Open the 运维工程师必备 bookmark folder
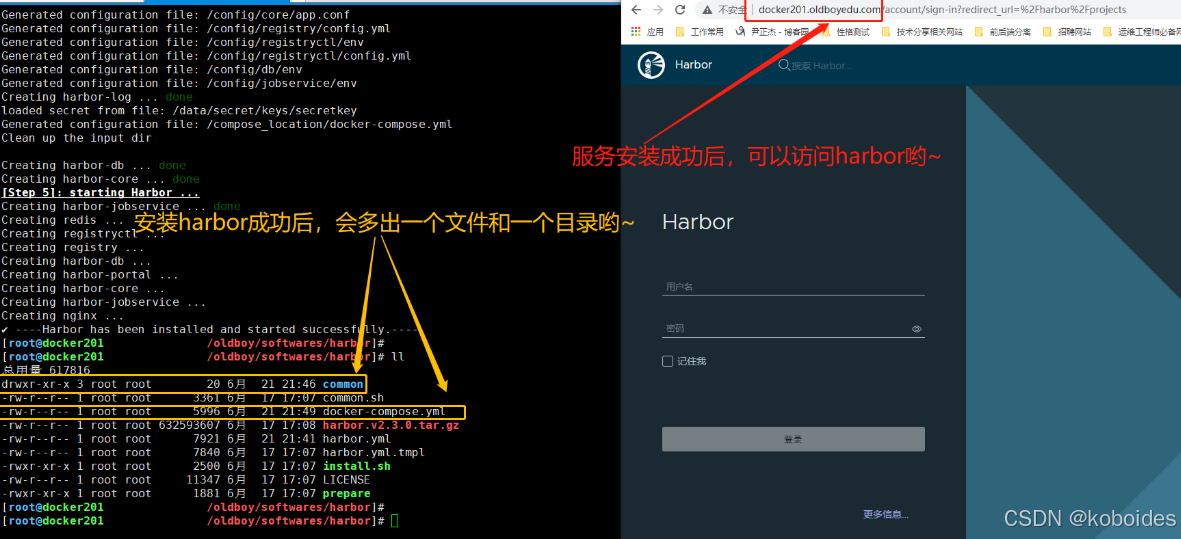Viewport: 1181px width, 539px height. [x=1140, y=32]
